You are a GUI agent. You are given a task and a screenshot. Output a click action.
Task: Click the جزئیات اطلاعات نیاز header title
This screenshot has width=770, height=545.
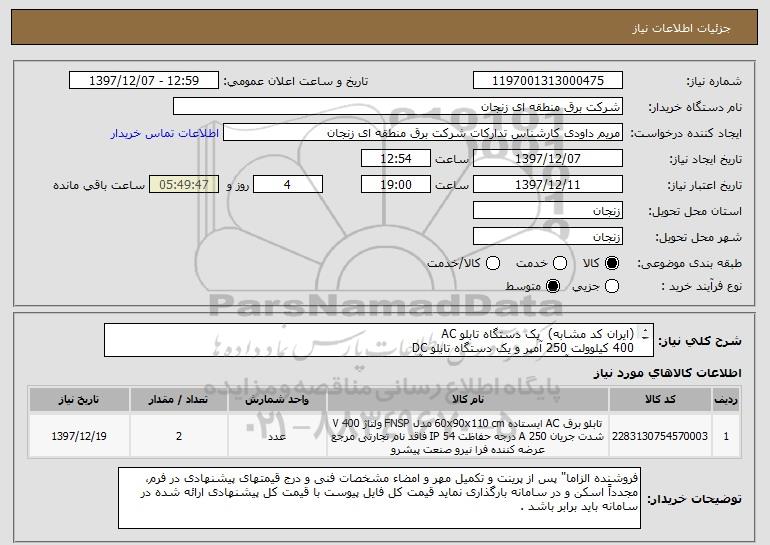coord(681,28)
